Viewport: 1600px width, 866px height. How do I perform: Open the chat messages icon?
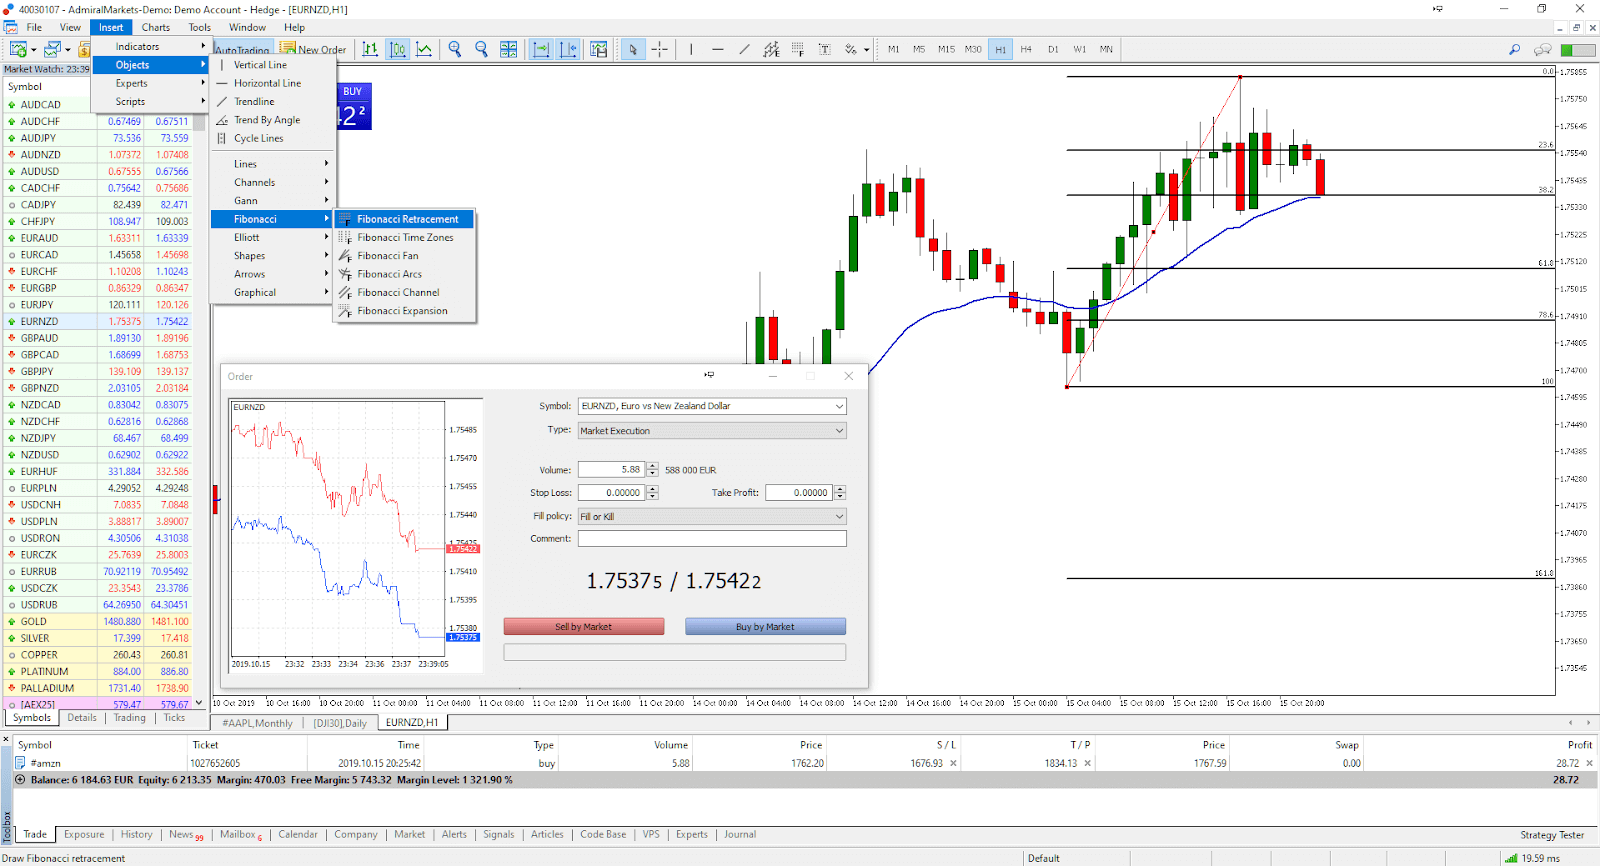[x=1543, y=49]
